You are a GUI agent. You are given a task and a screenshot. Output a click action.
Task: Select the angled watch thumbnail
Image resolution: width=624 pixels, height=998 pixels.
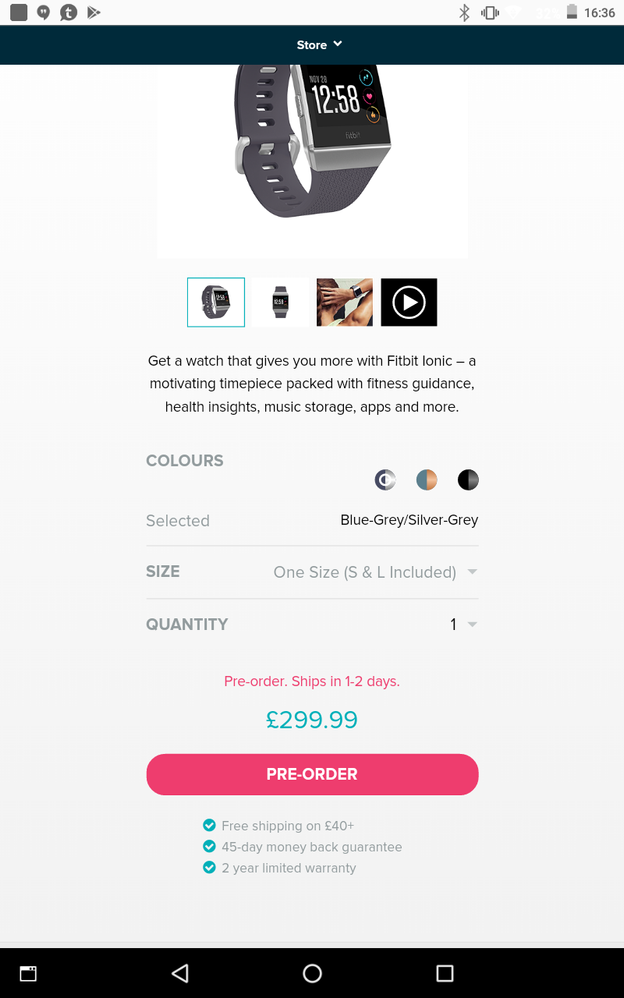[216, 302]
